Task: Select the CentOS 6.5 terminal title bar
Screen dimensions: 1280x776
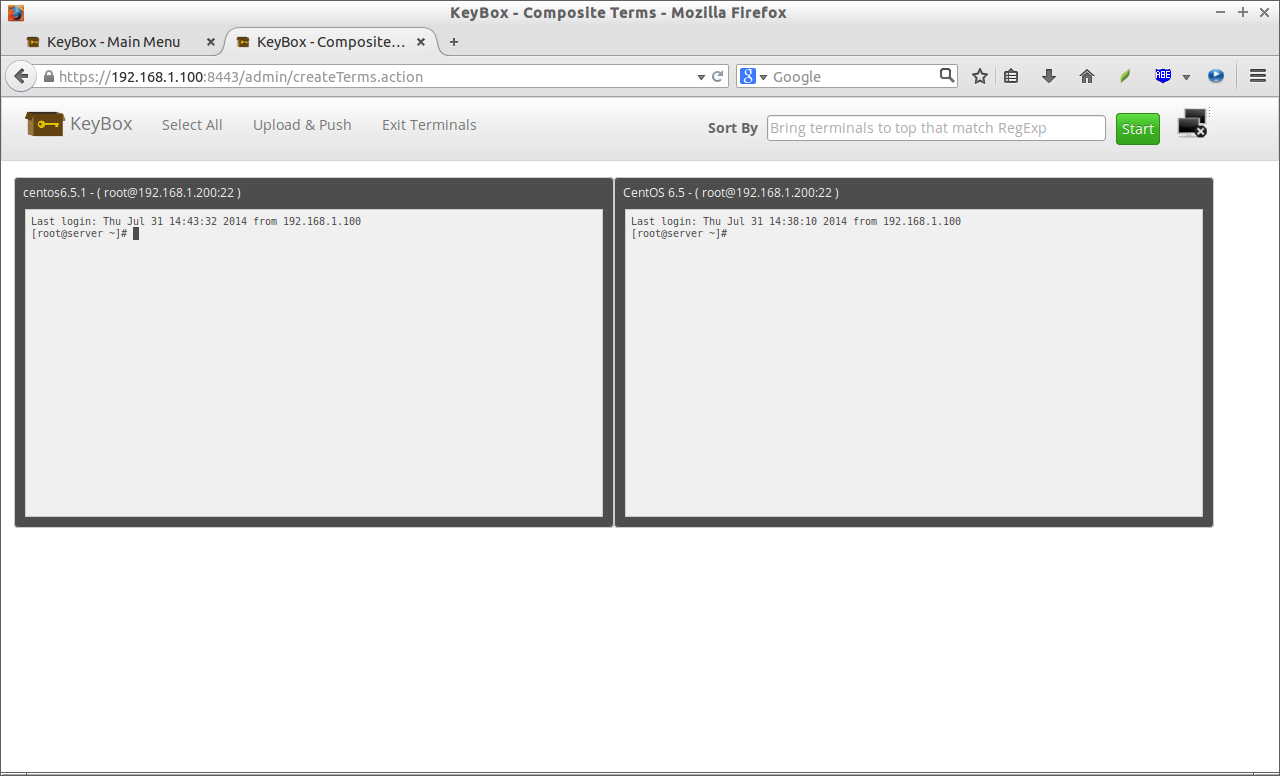Action: [914, 192]
